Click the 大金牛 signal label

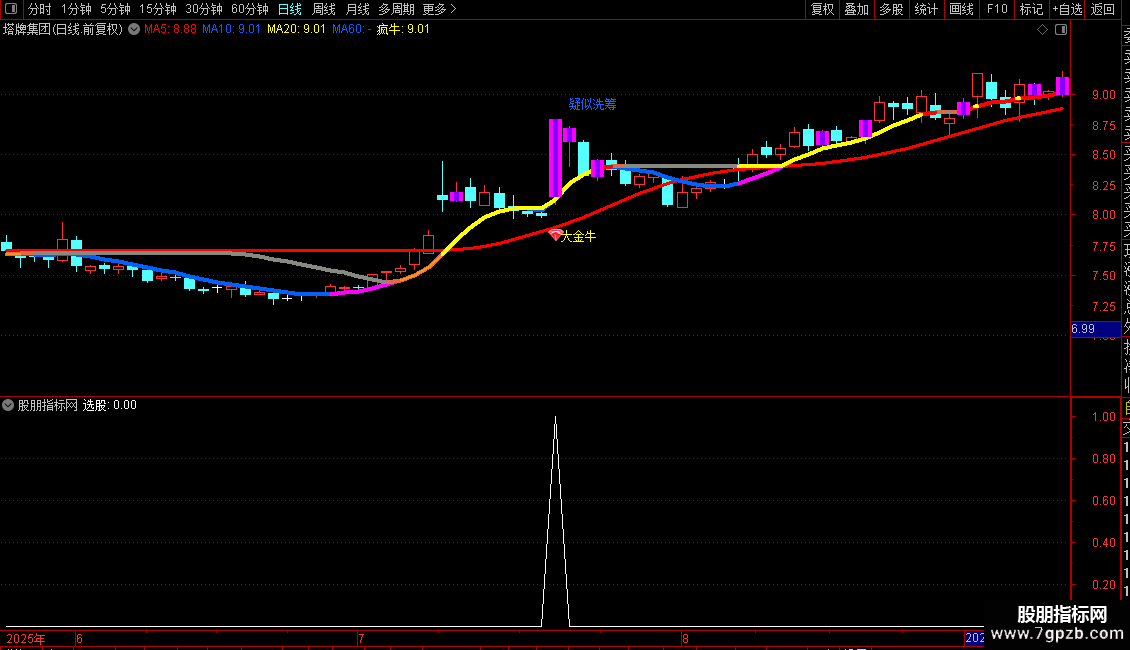click(579, 236)
